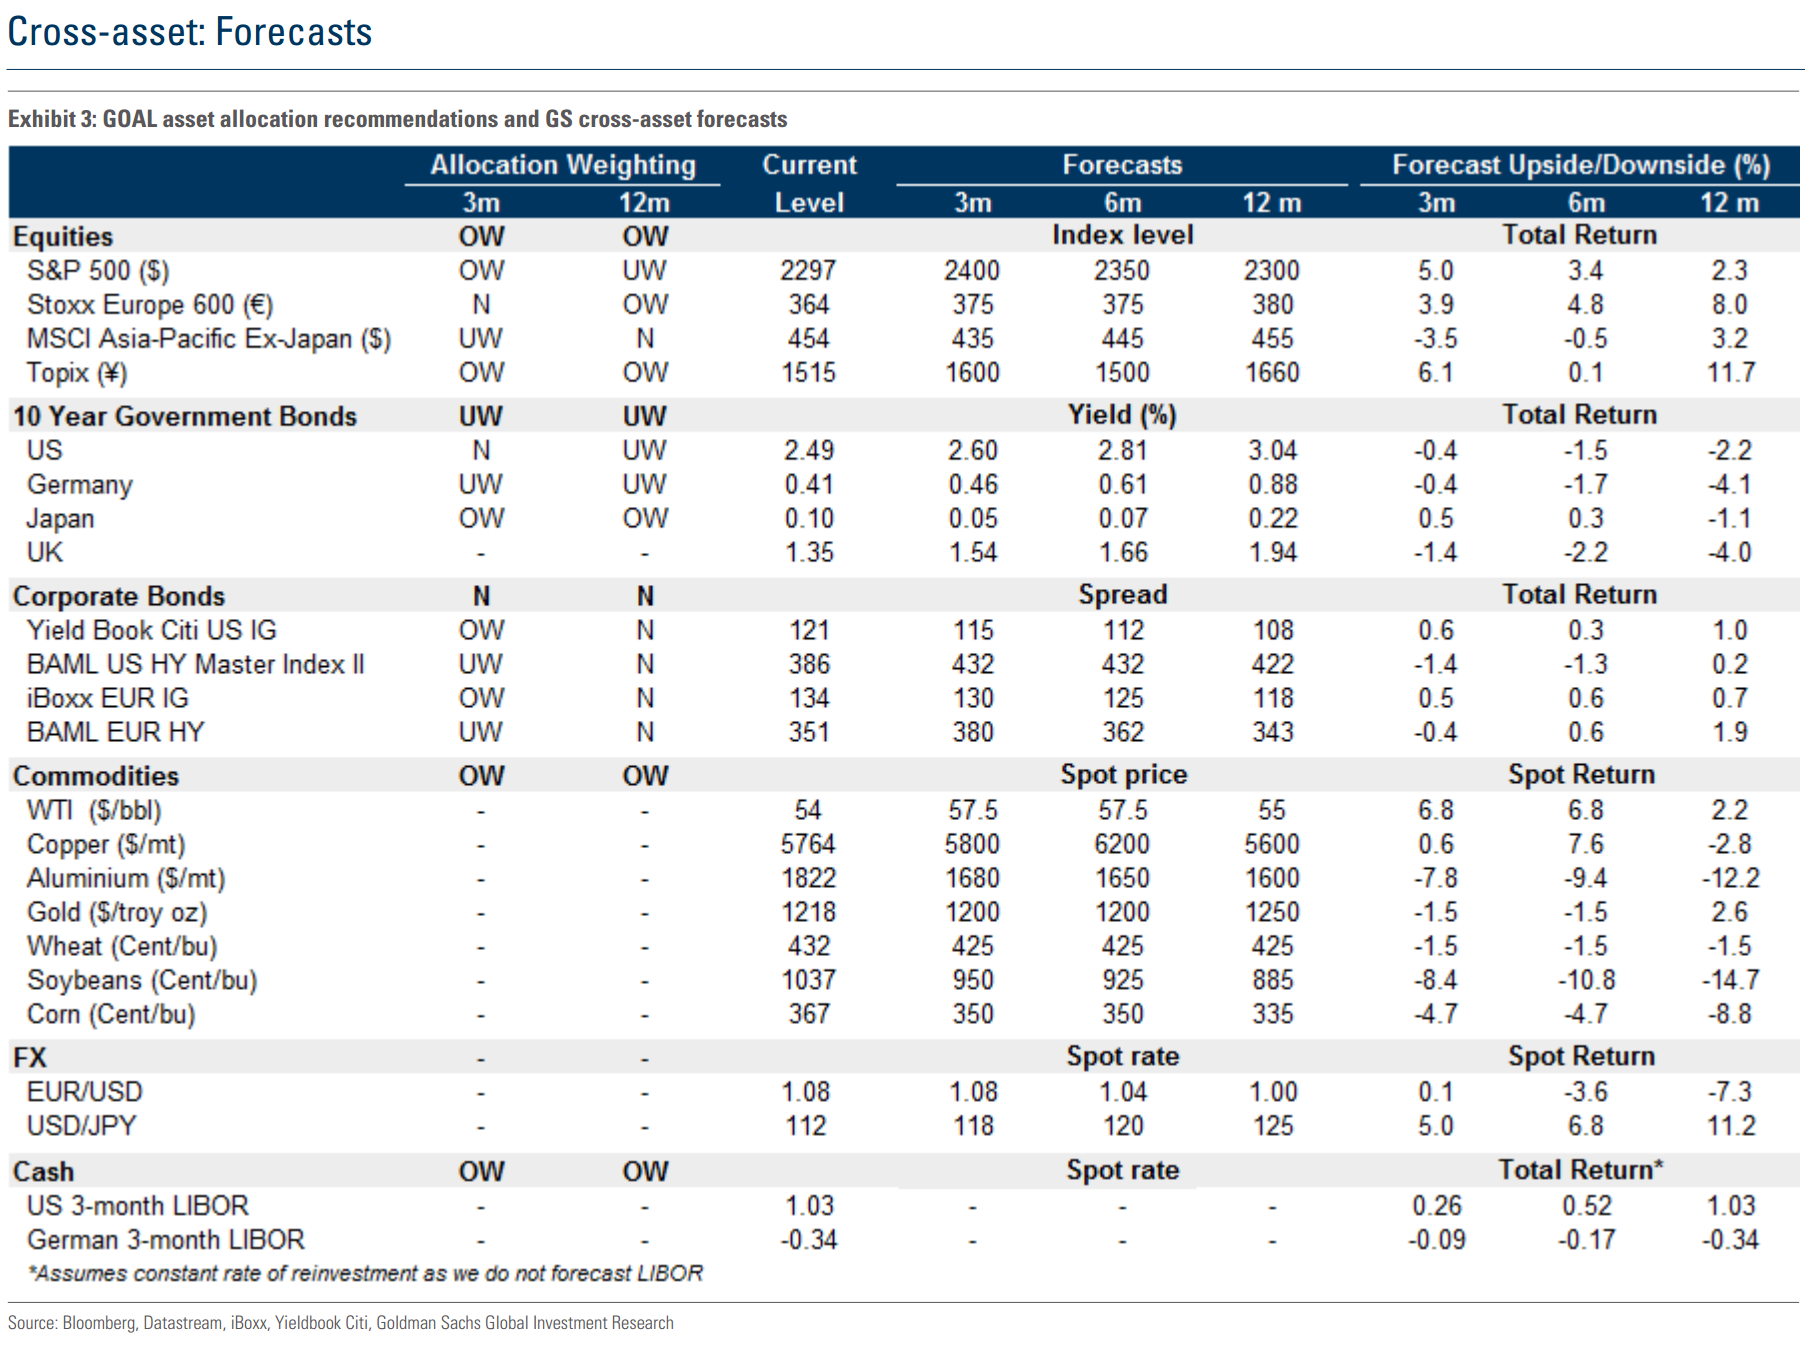Viewport: 1805px width, 1350px height.
Task: Click the Commodities section heading
Action: [96, 776]
